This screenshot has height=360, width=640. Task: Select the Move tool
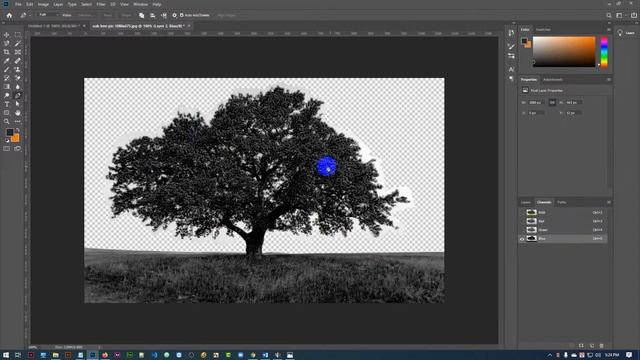coord(7,35)
